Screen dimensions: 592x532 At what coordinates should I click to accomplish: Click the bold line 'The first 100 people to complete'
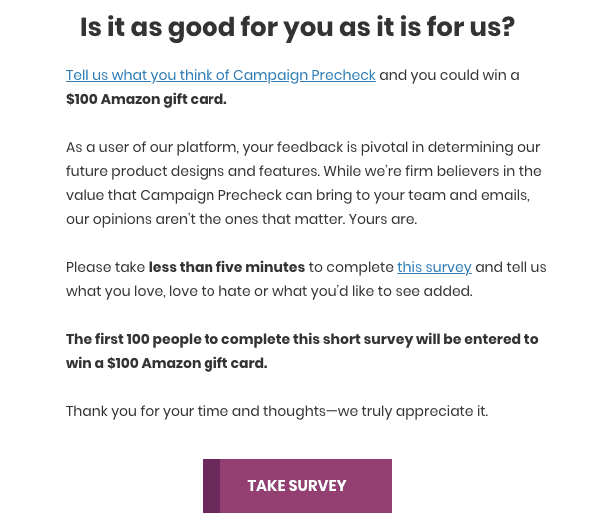coord(302,339)
